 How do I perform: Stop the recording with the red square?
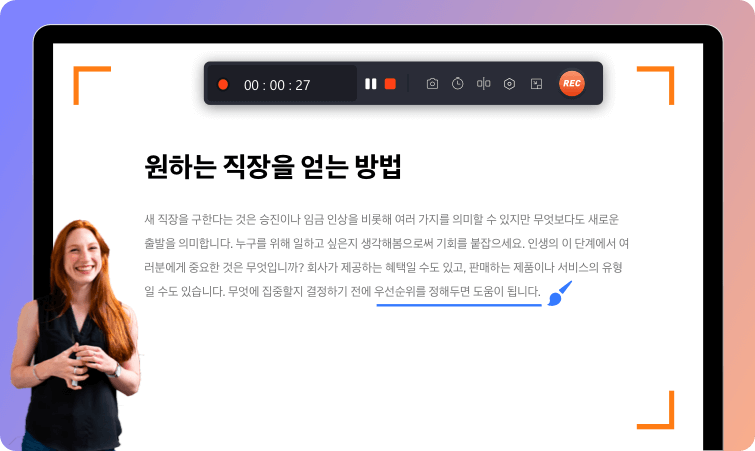pyautogui.click(x=390, y=84)
